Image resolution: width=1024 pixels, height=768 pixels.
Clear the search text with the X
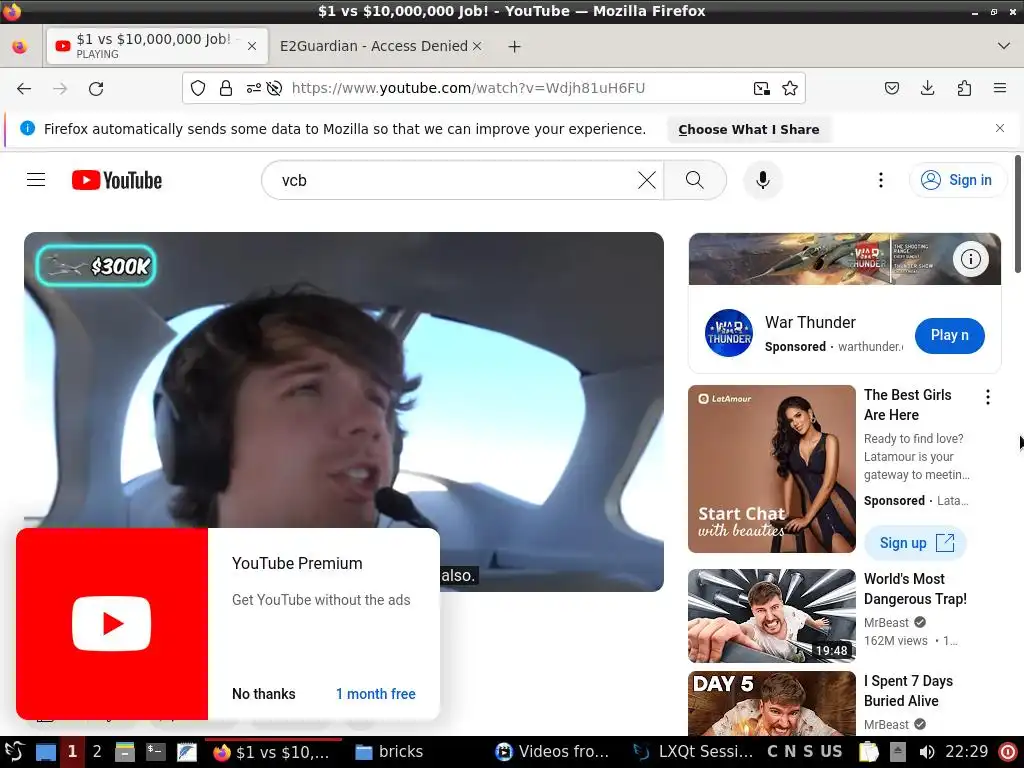(x=647, y=180)
